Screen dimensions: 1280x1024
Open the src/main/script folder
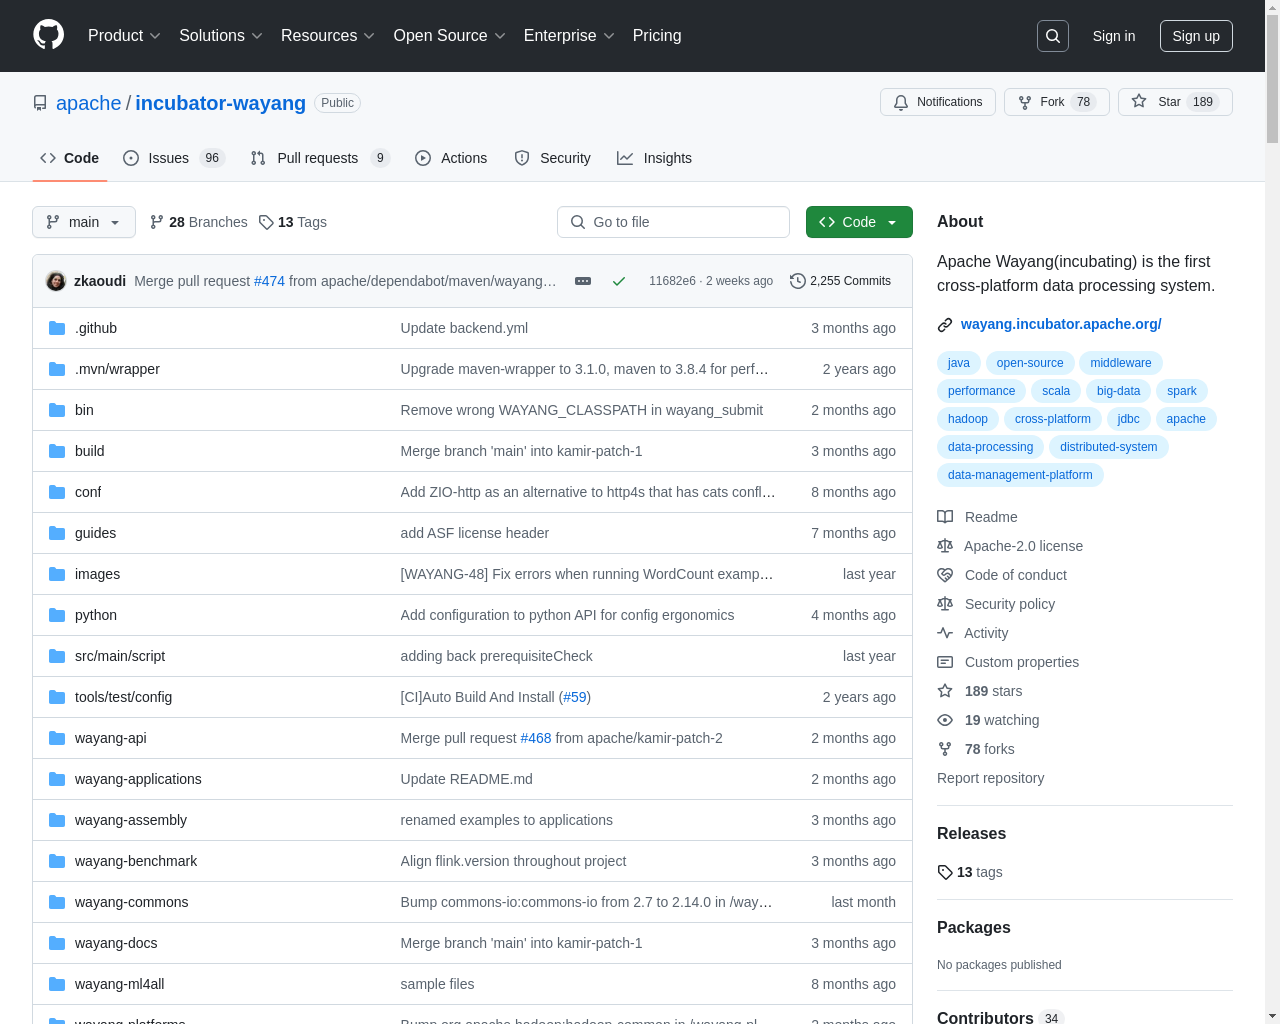(x=120, y=656)
